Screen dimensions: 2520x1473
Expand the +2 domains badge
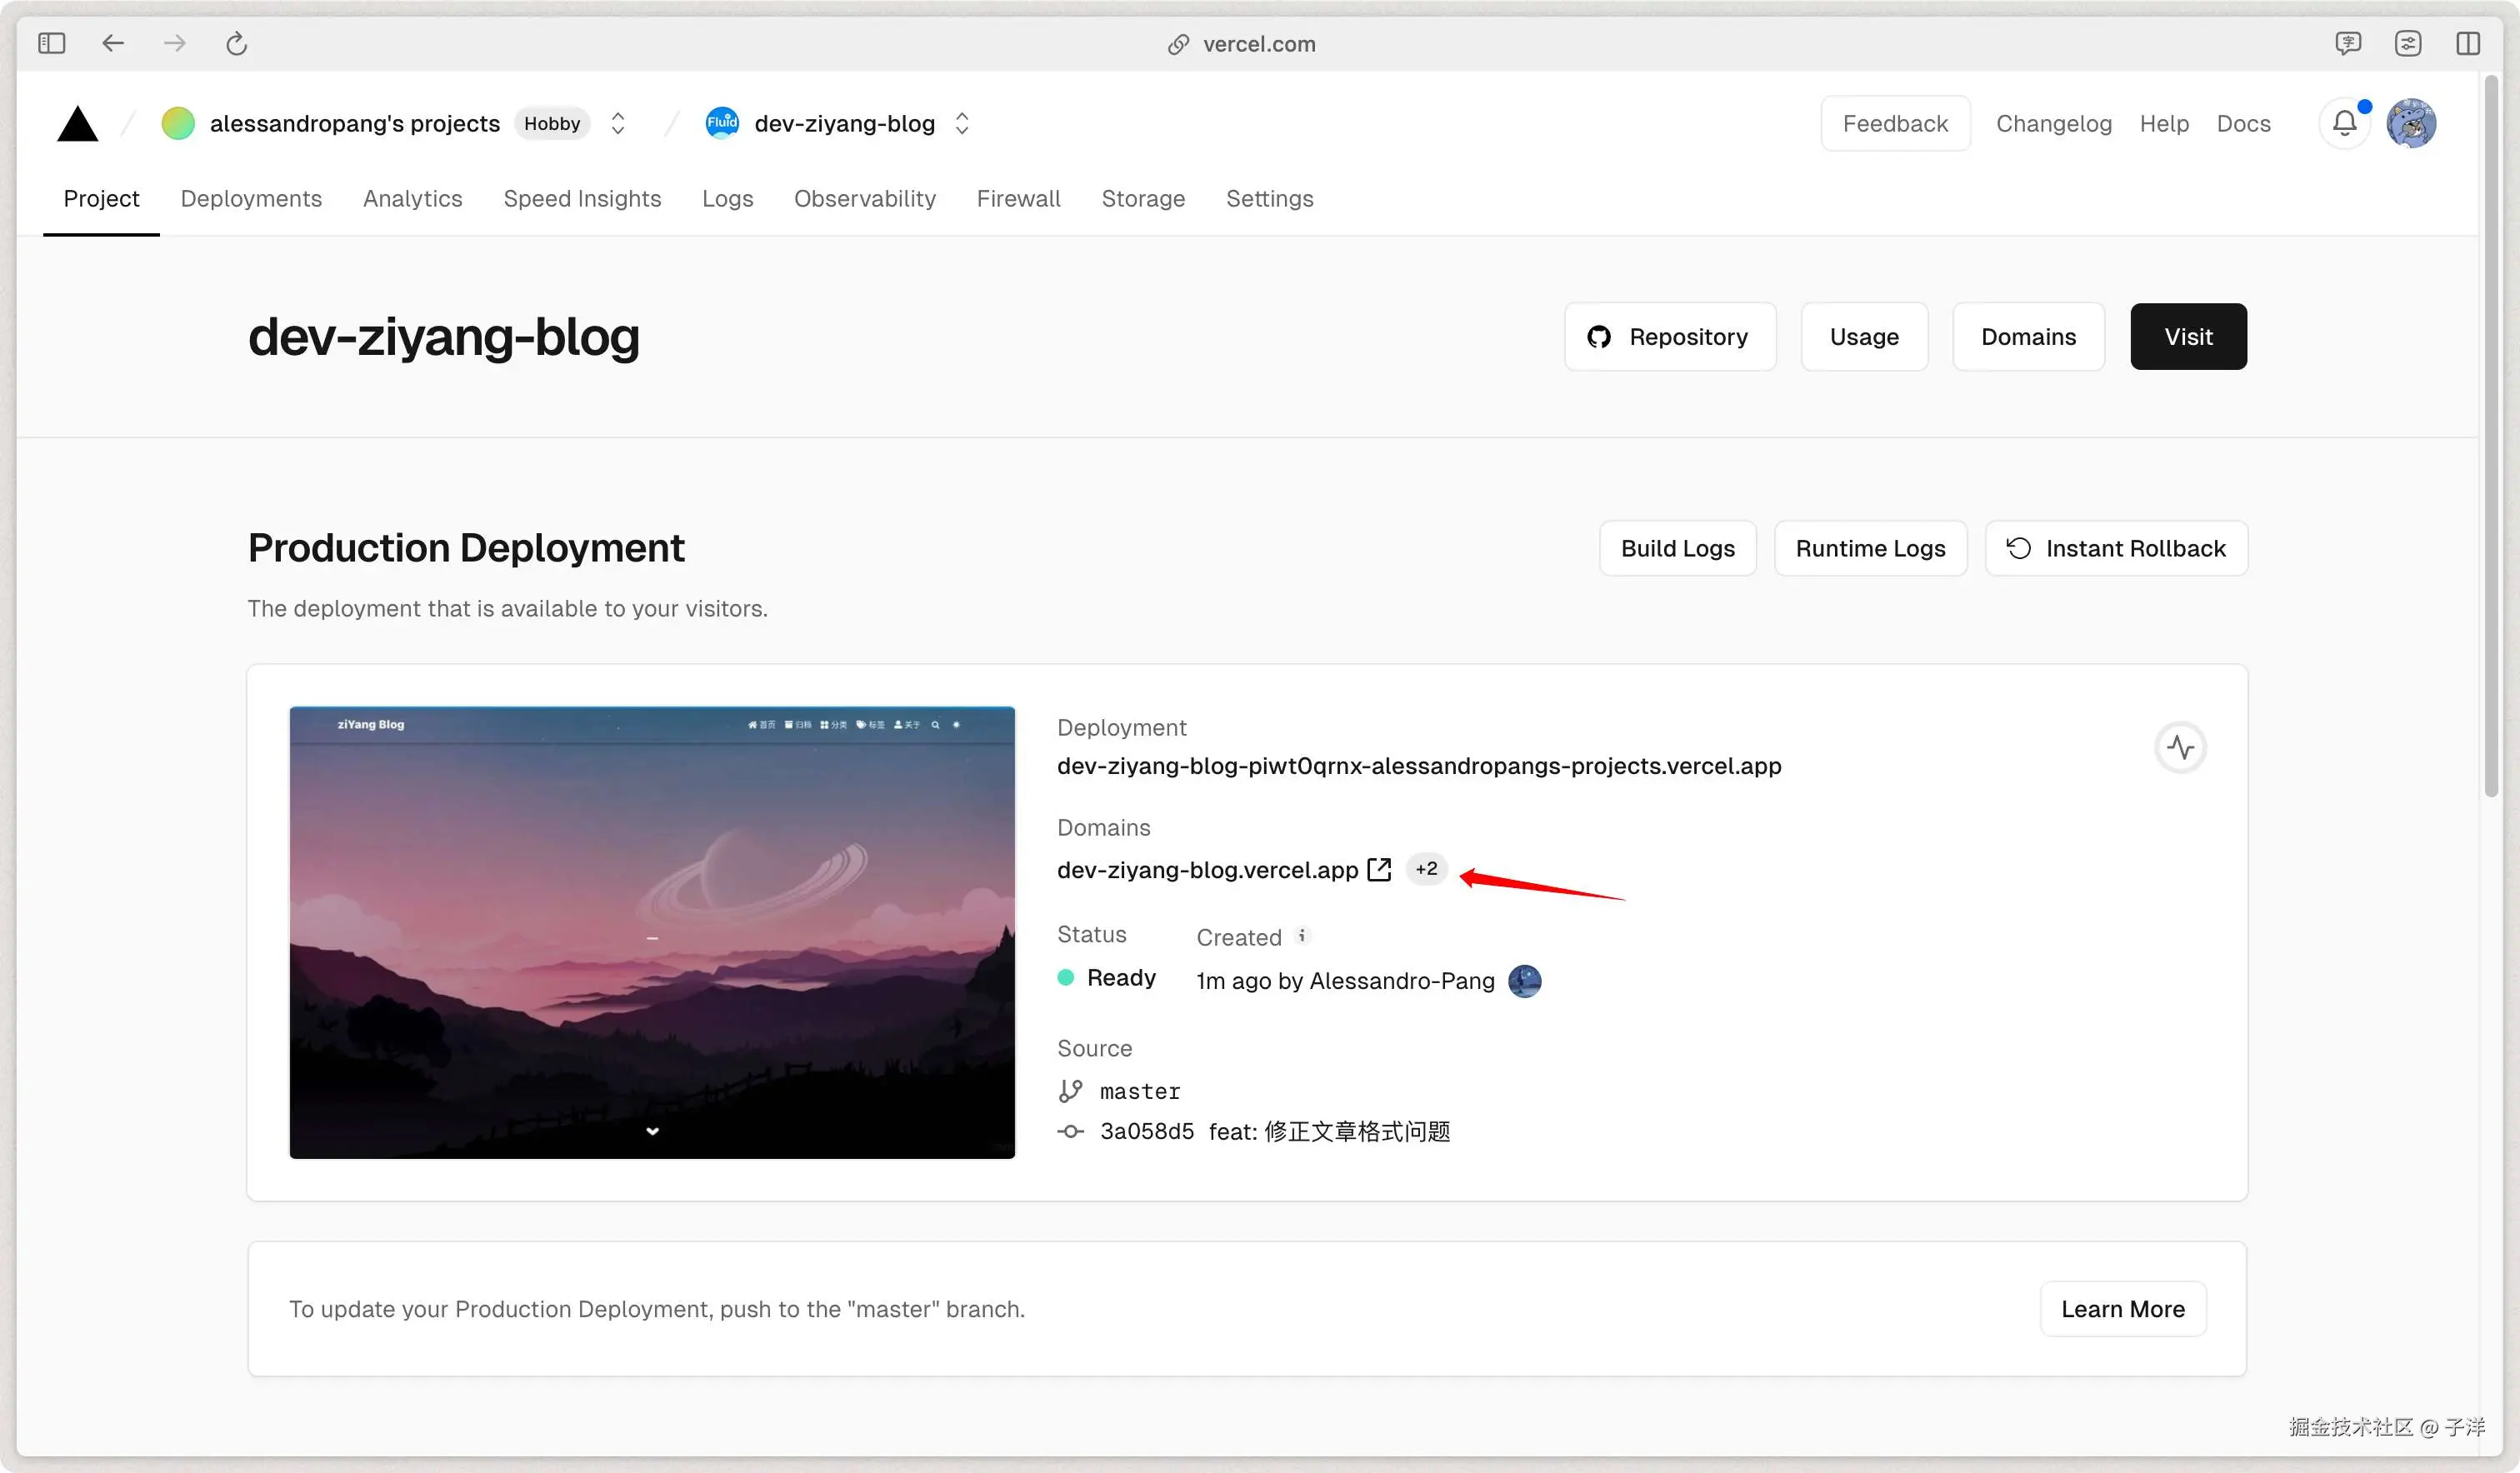(x=1426, y=869)
